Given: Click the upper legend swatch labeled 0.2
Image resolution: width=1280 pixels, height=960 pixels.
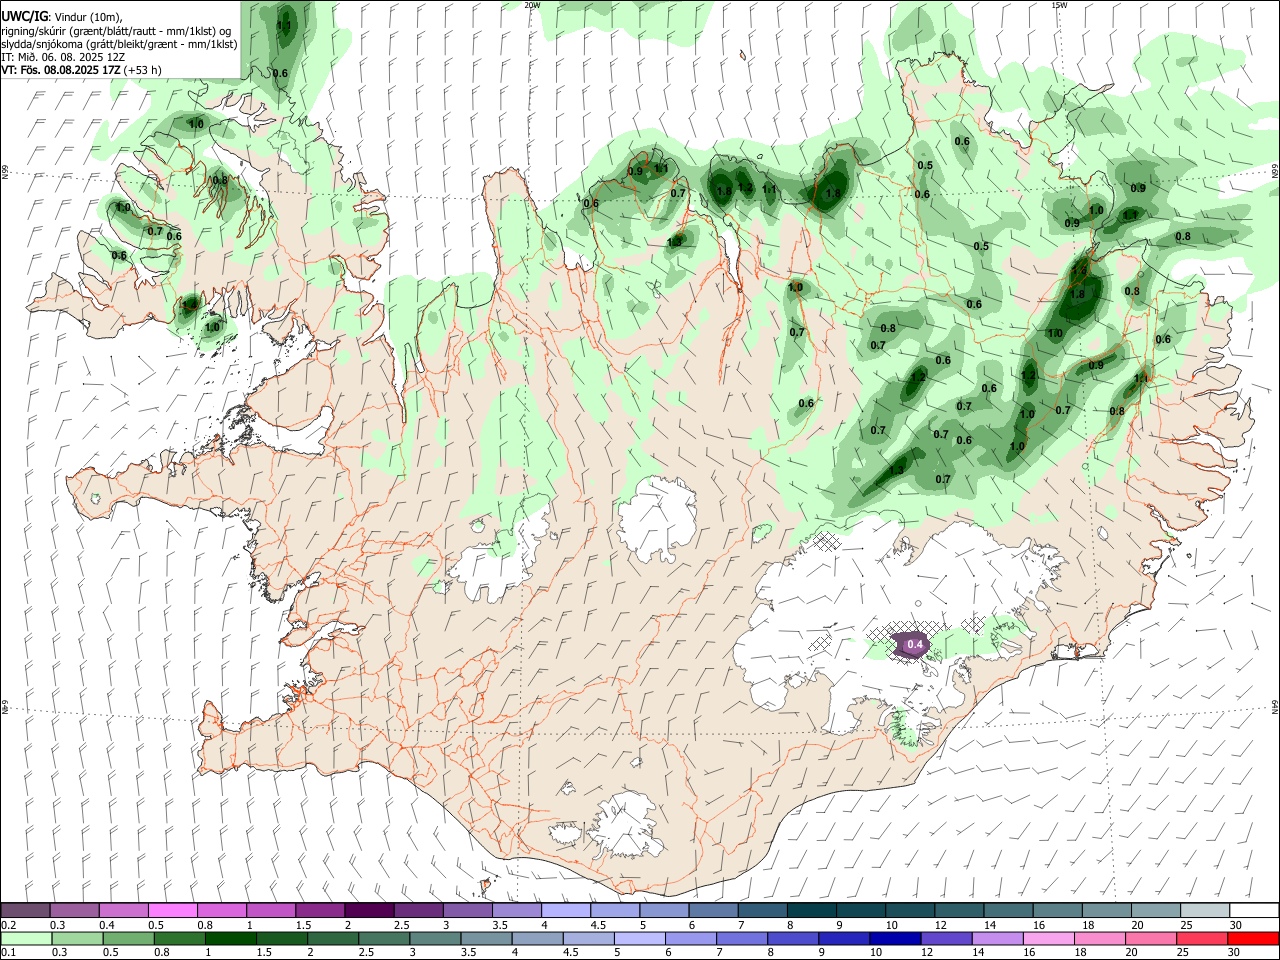Looking at the screenshot, I should [x=25, y=911].
